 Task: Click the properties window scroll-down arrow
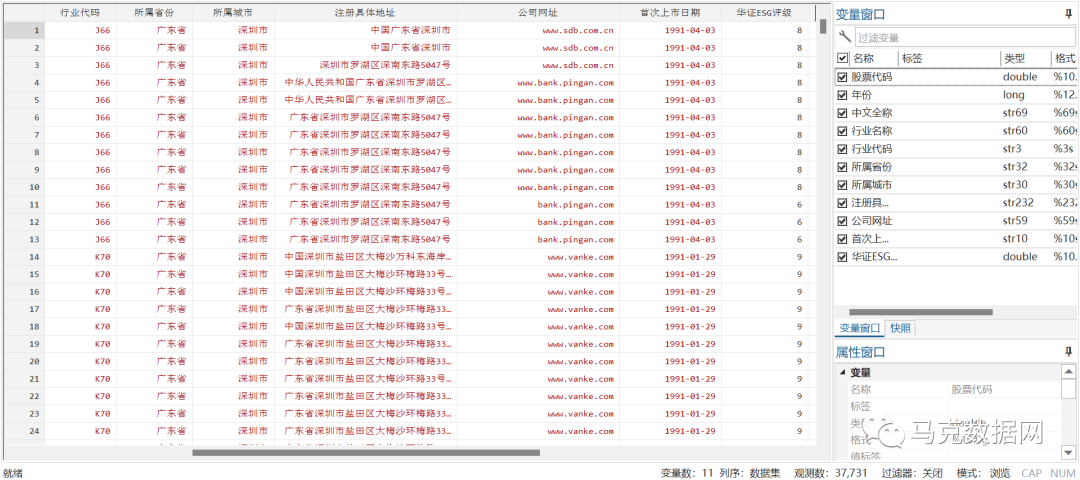pyautogui.click(x=1068, y=452)
